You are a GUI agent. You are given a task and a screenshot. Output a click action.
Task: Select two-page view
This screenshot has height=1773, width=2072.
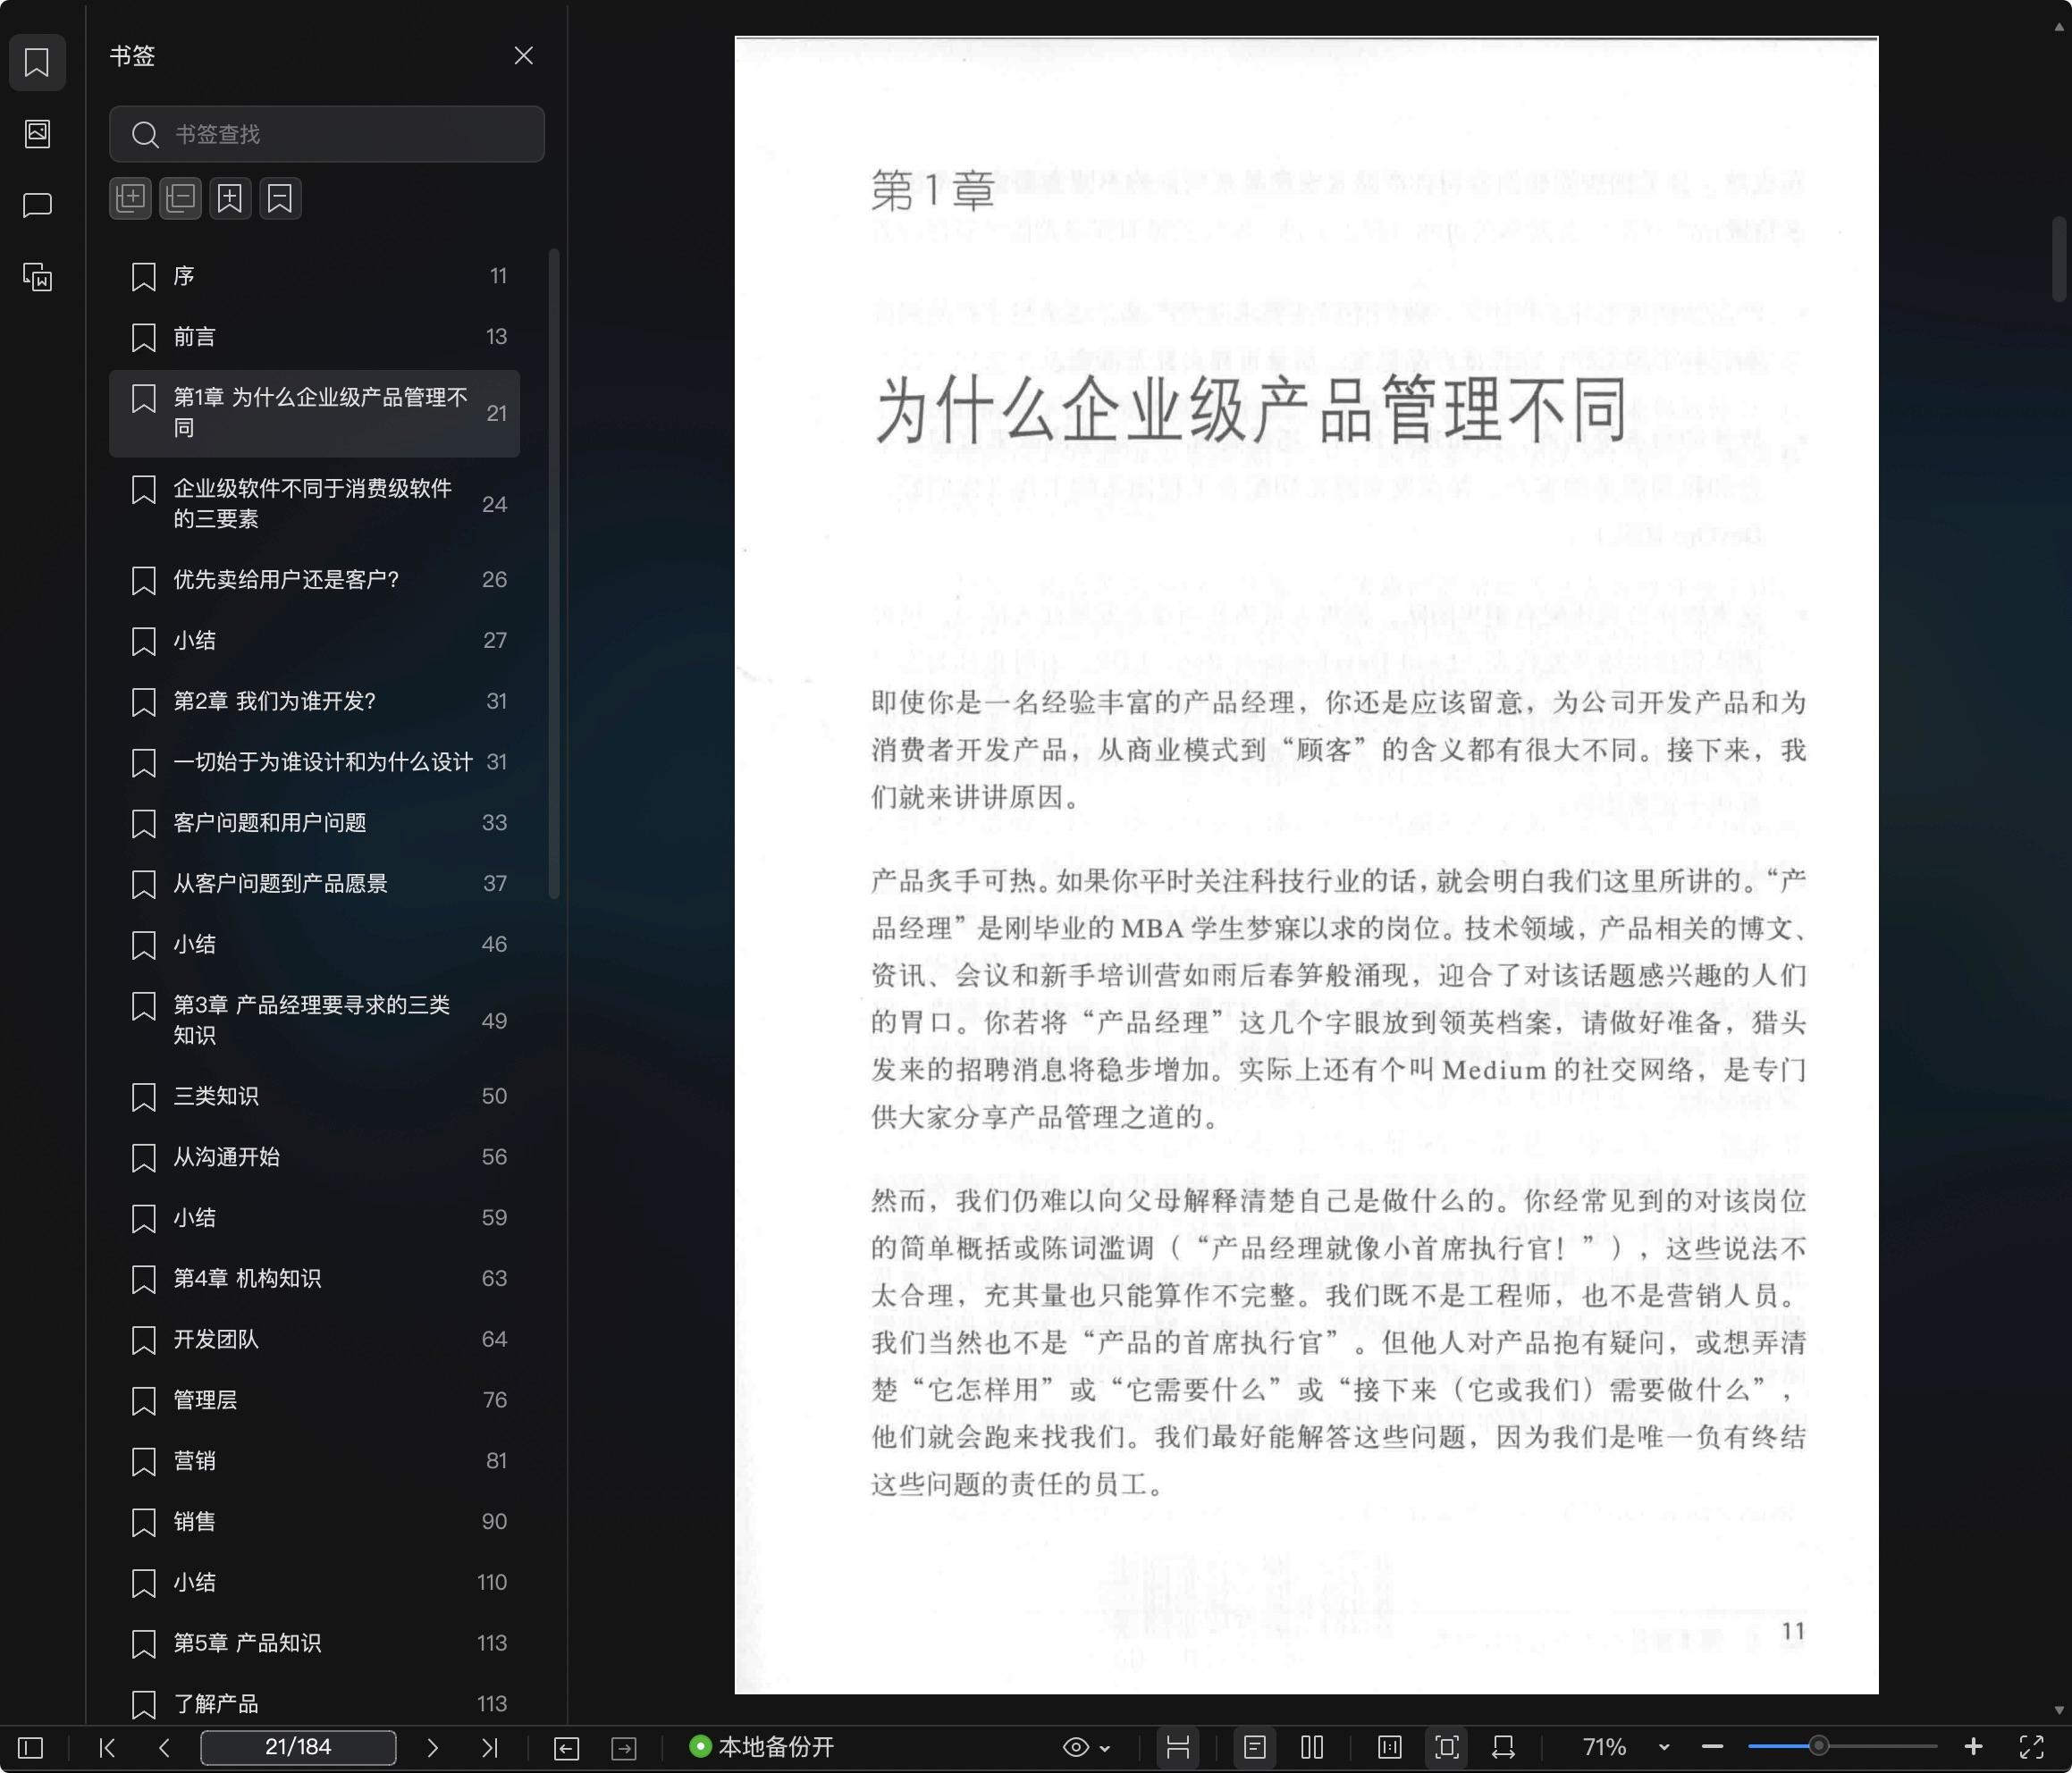point(1312,1747)
